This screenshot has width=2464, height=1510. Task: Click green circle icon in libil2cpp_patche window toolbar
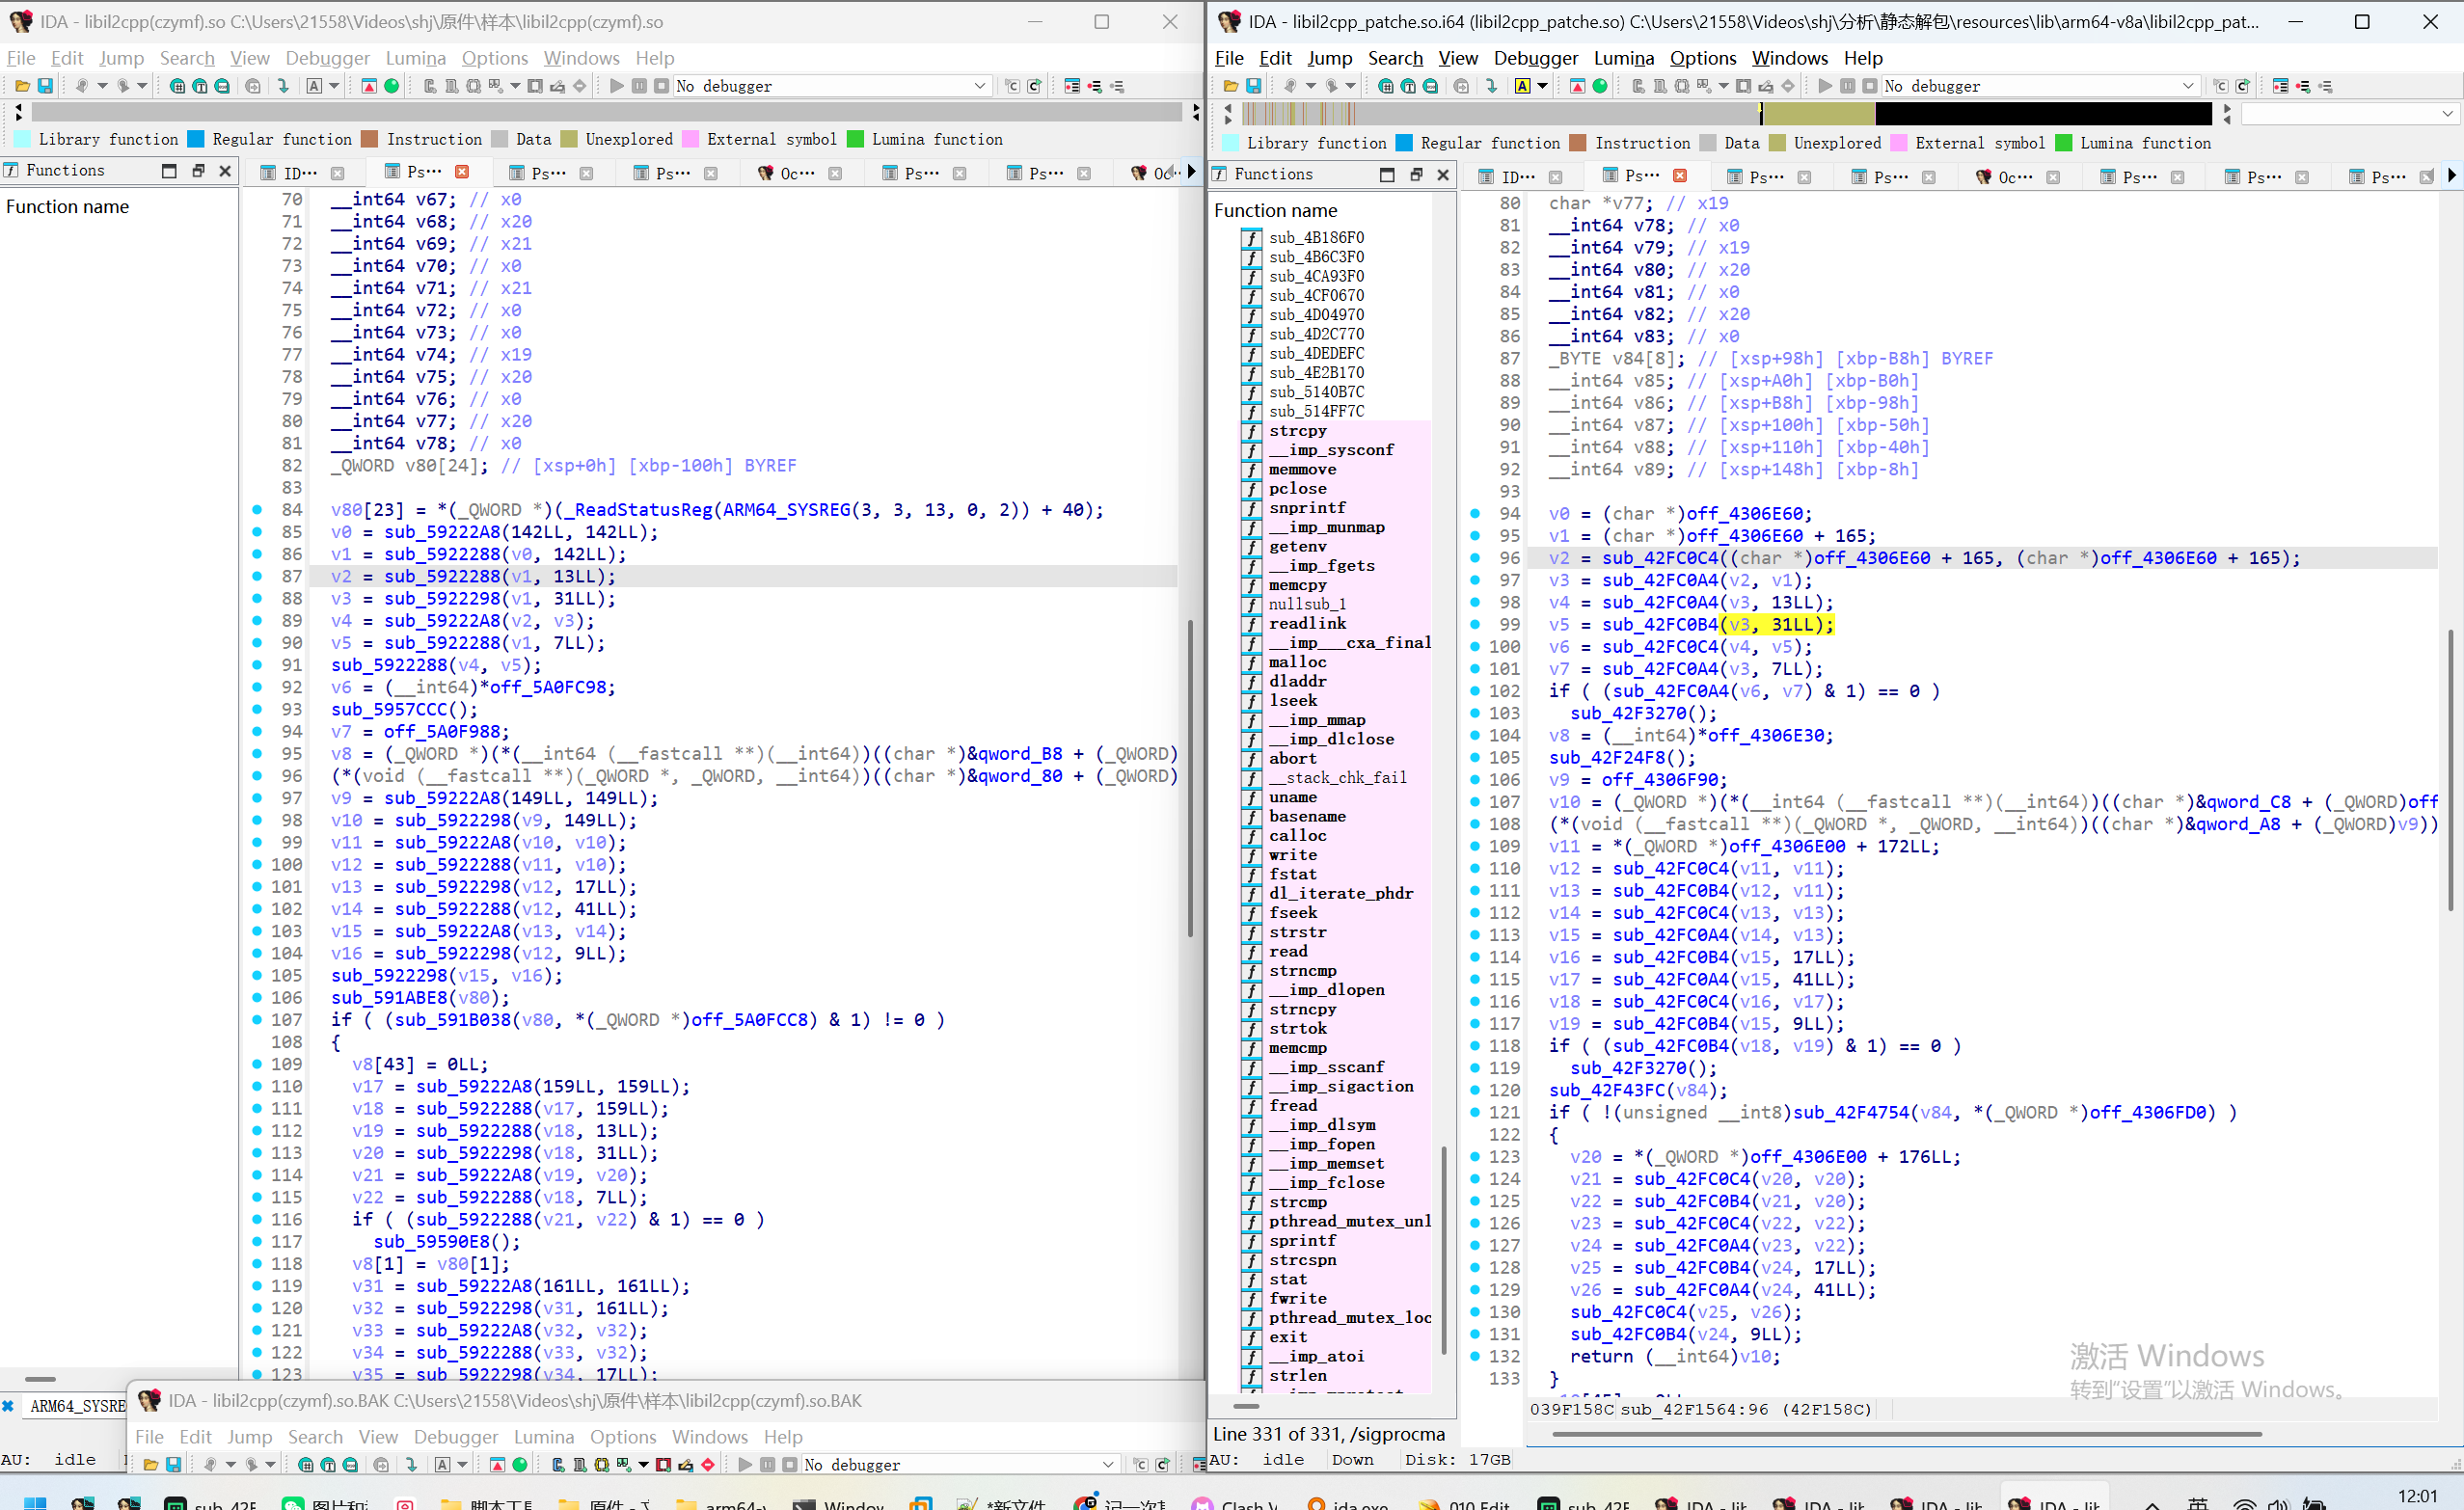pyautogui.click(x=1600, y=86)
